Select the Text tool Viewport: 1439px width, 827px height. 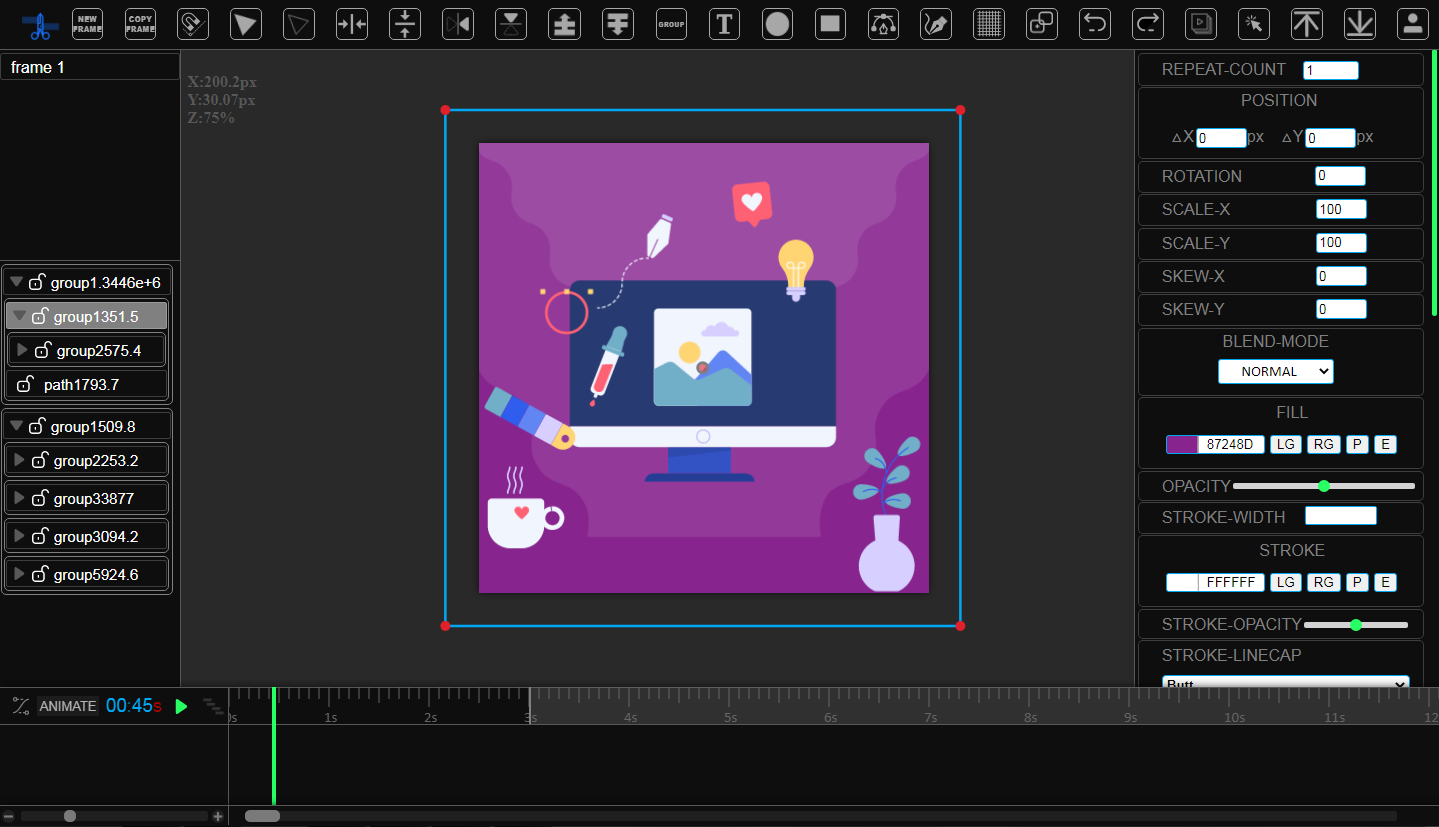724,24
